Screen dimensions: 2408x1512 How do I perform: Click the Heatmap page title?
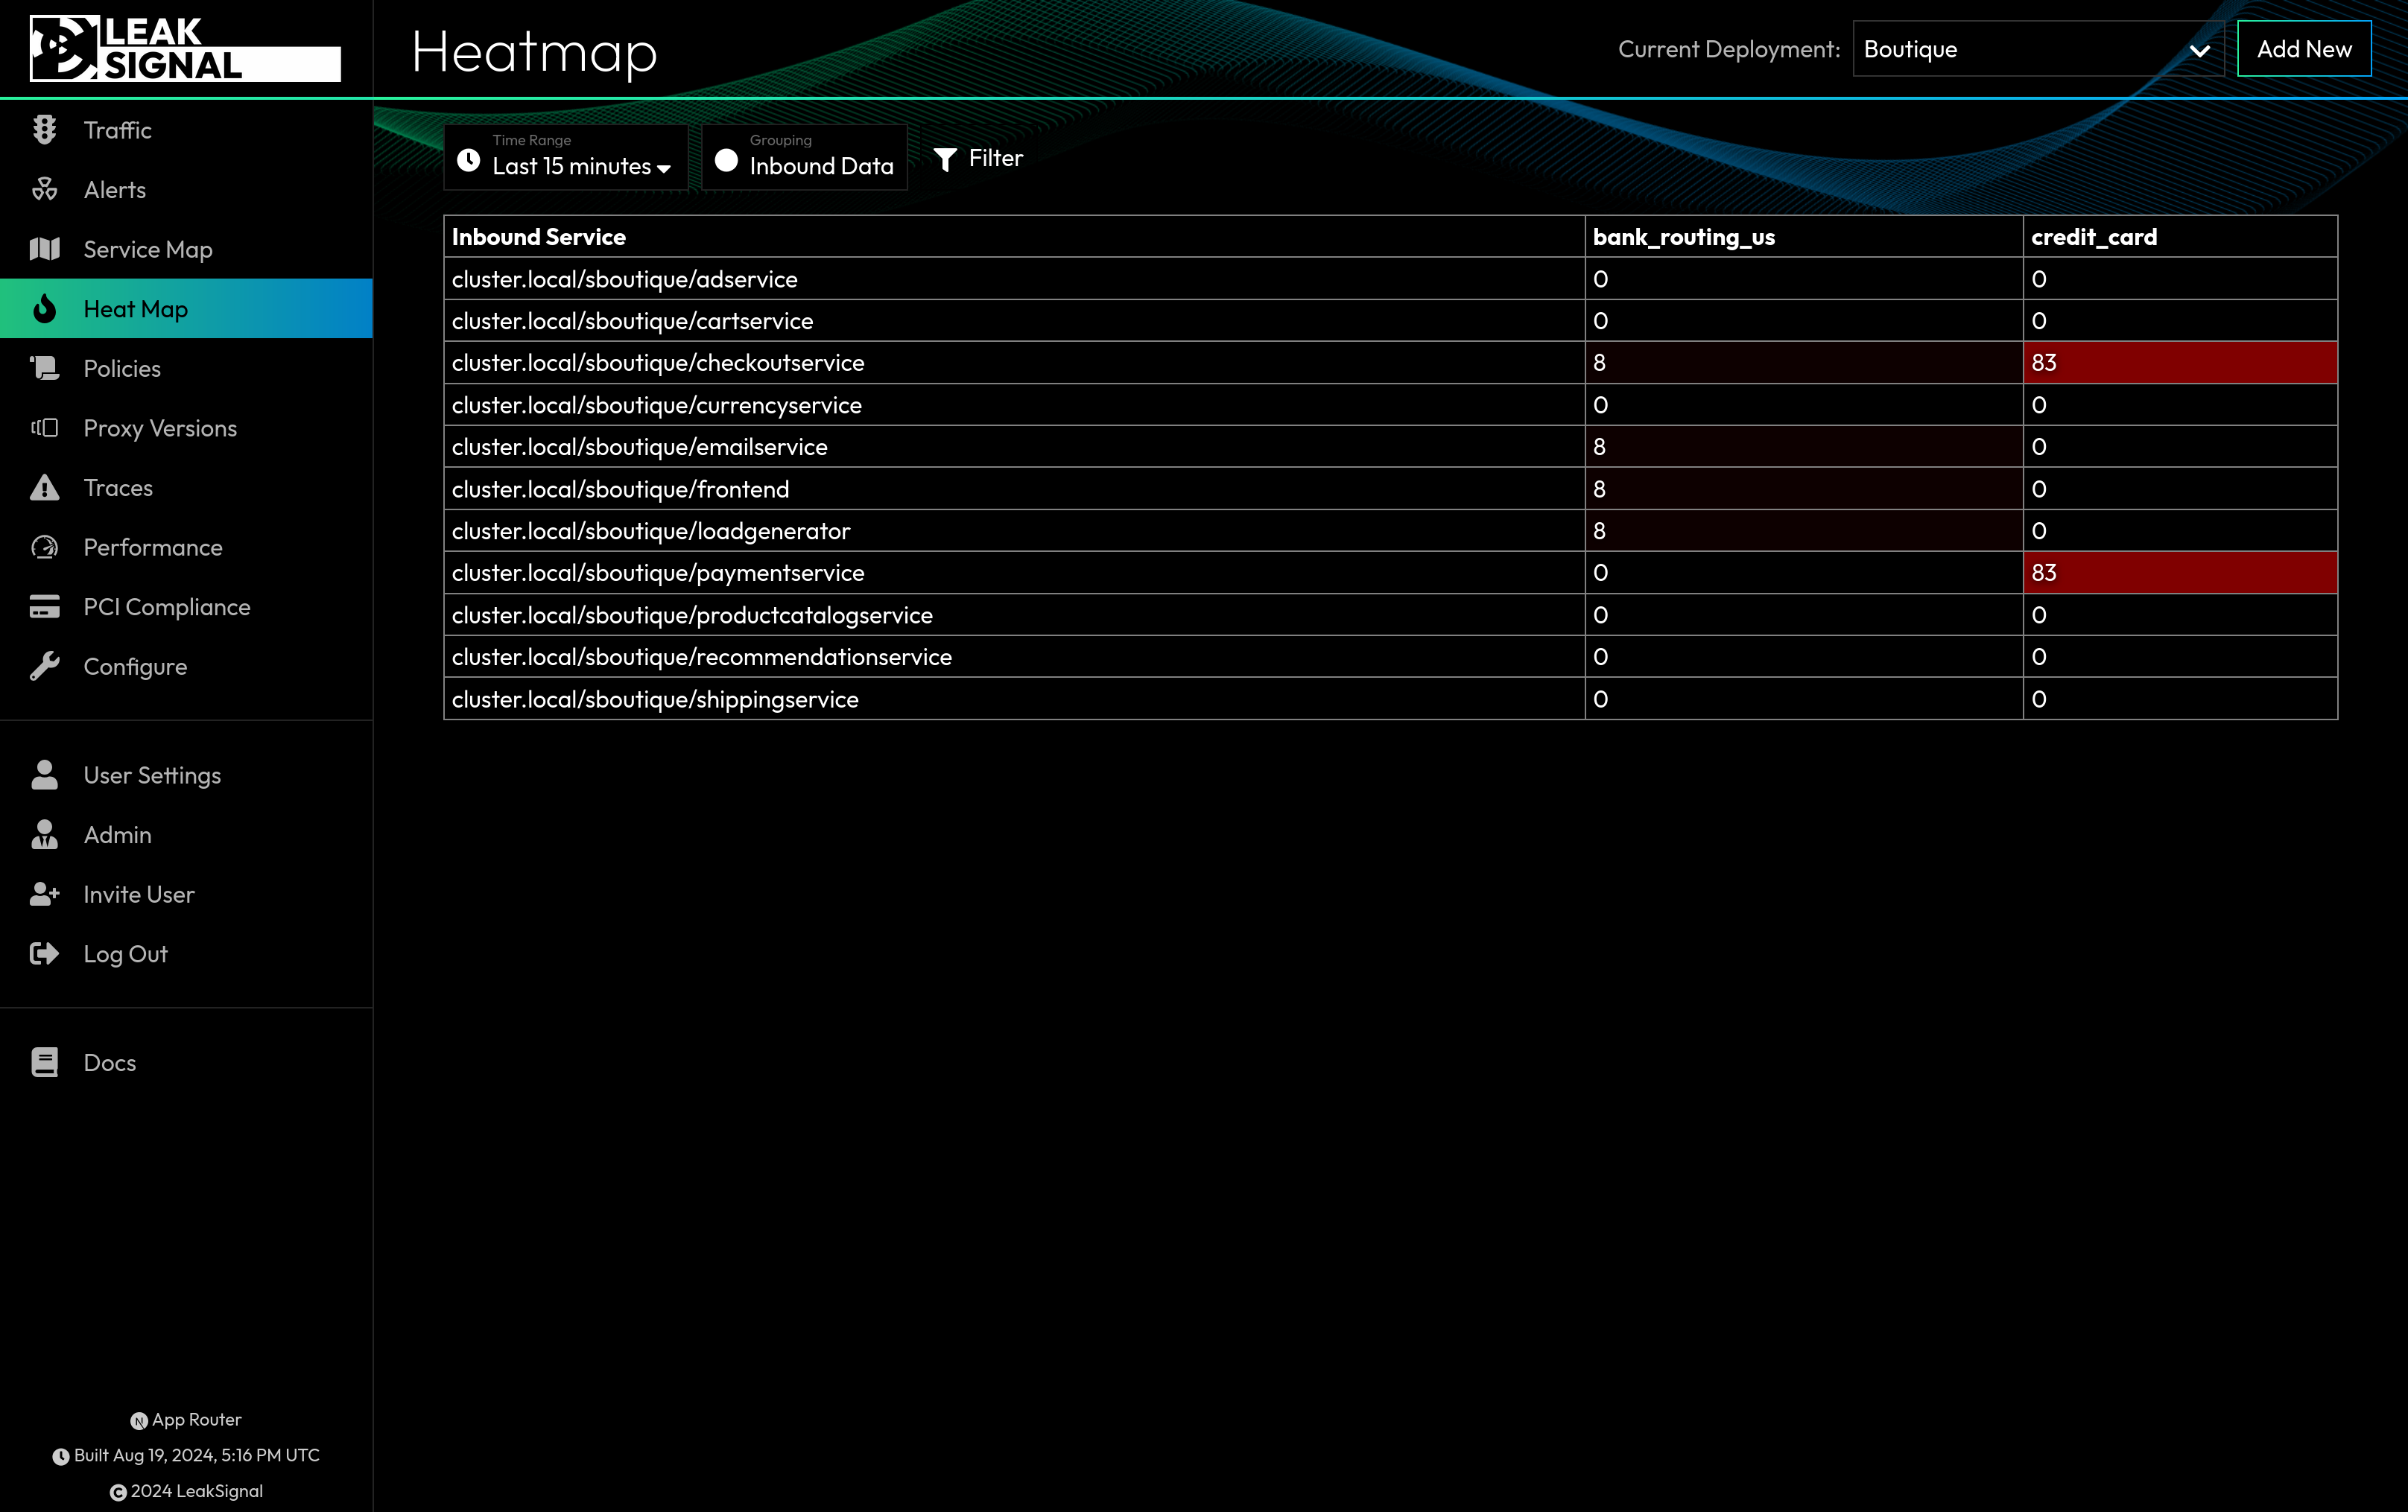534,52
